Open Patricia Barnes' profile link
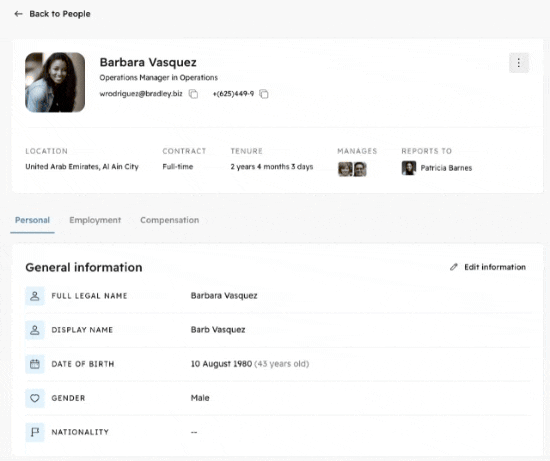550x461 pixels. (x=446, y=168)
